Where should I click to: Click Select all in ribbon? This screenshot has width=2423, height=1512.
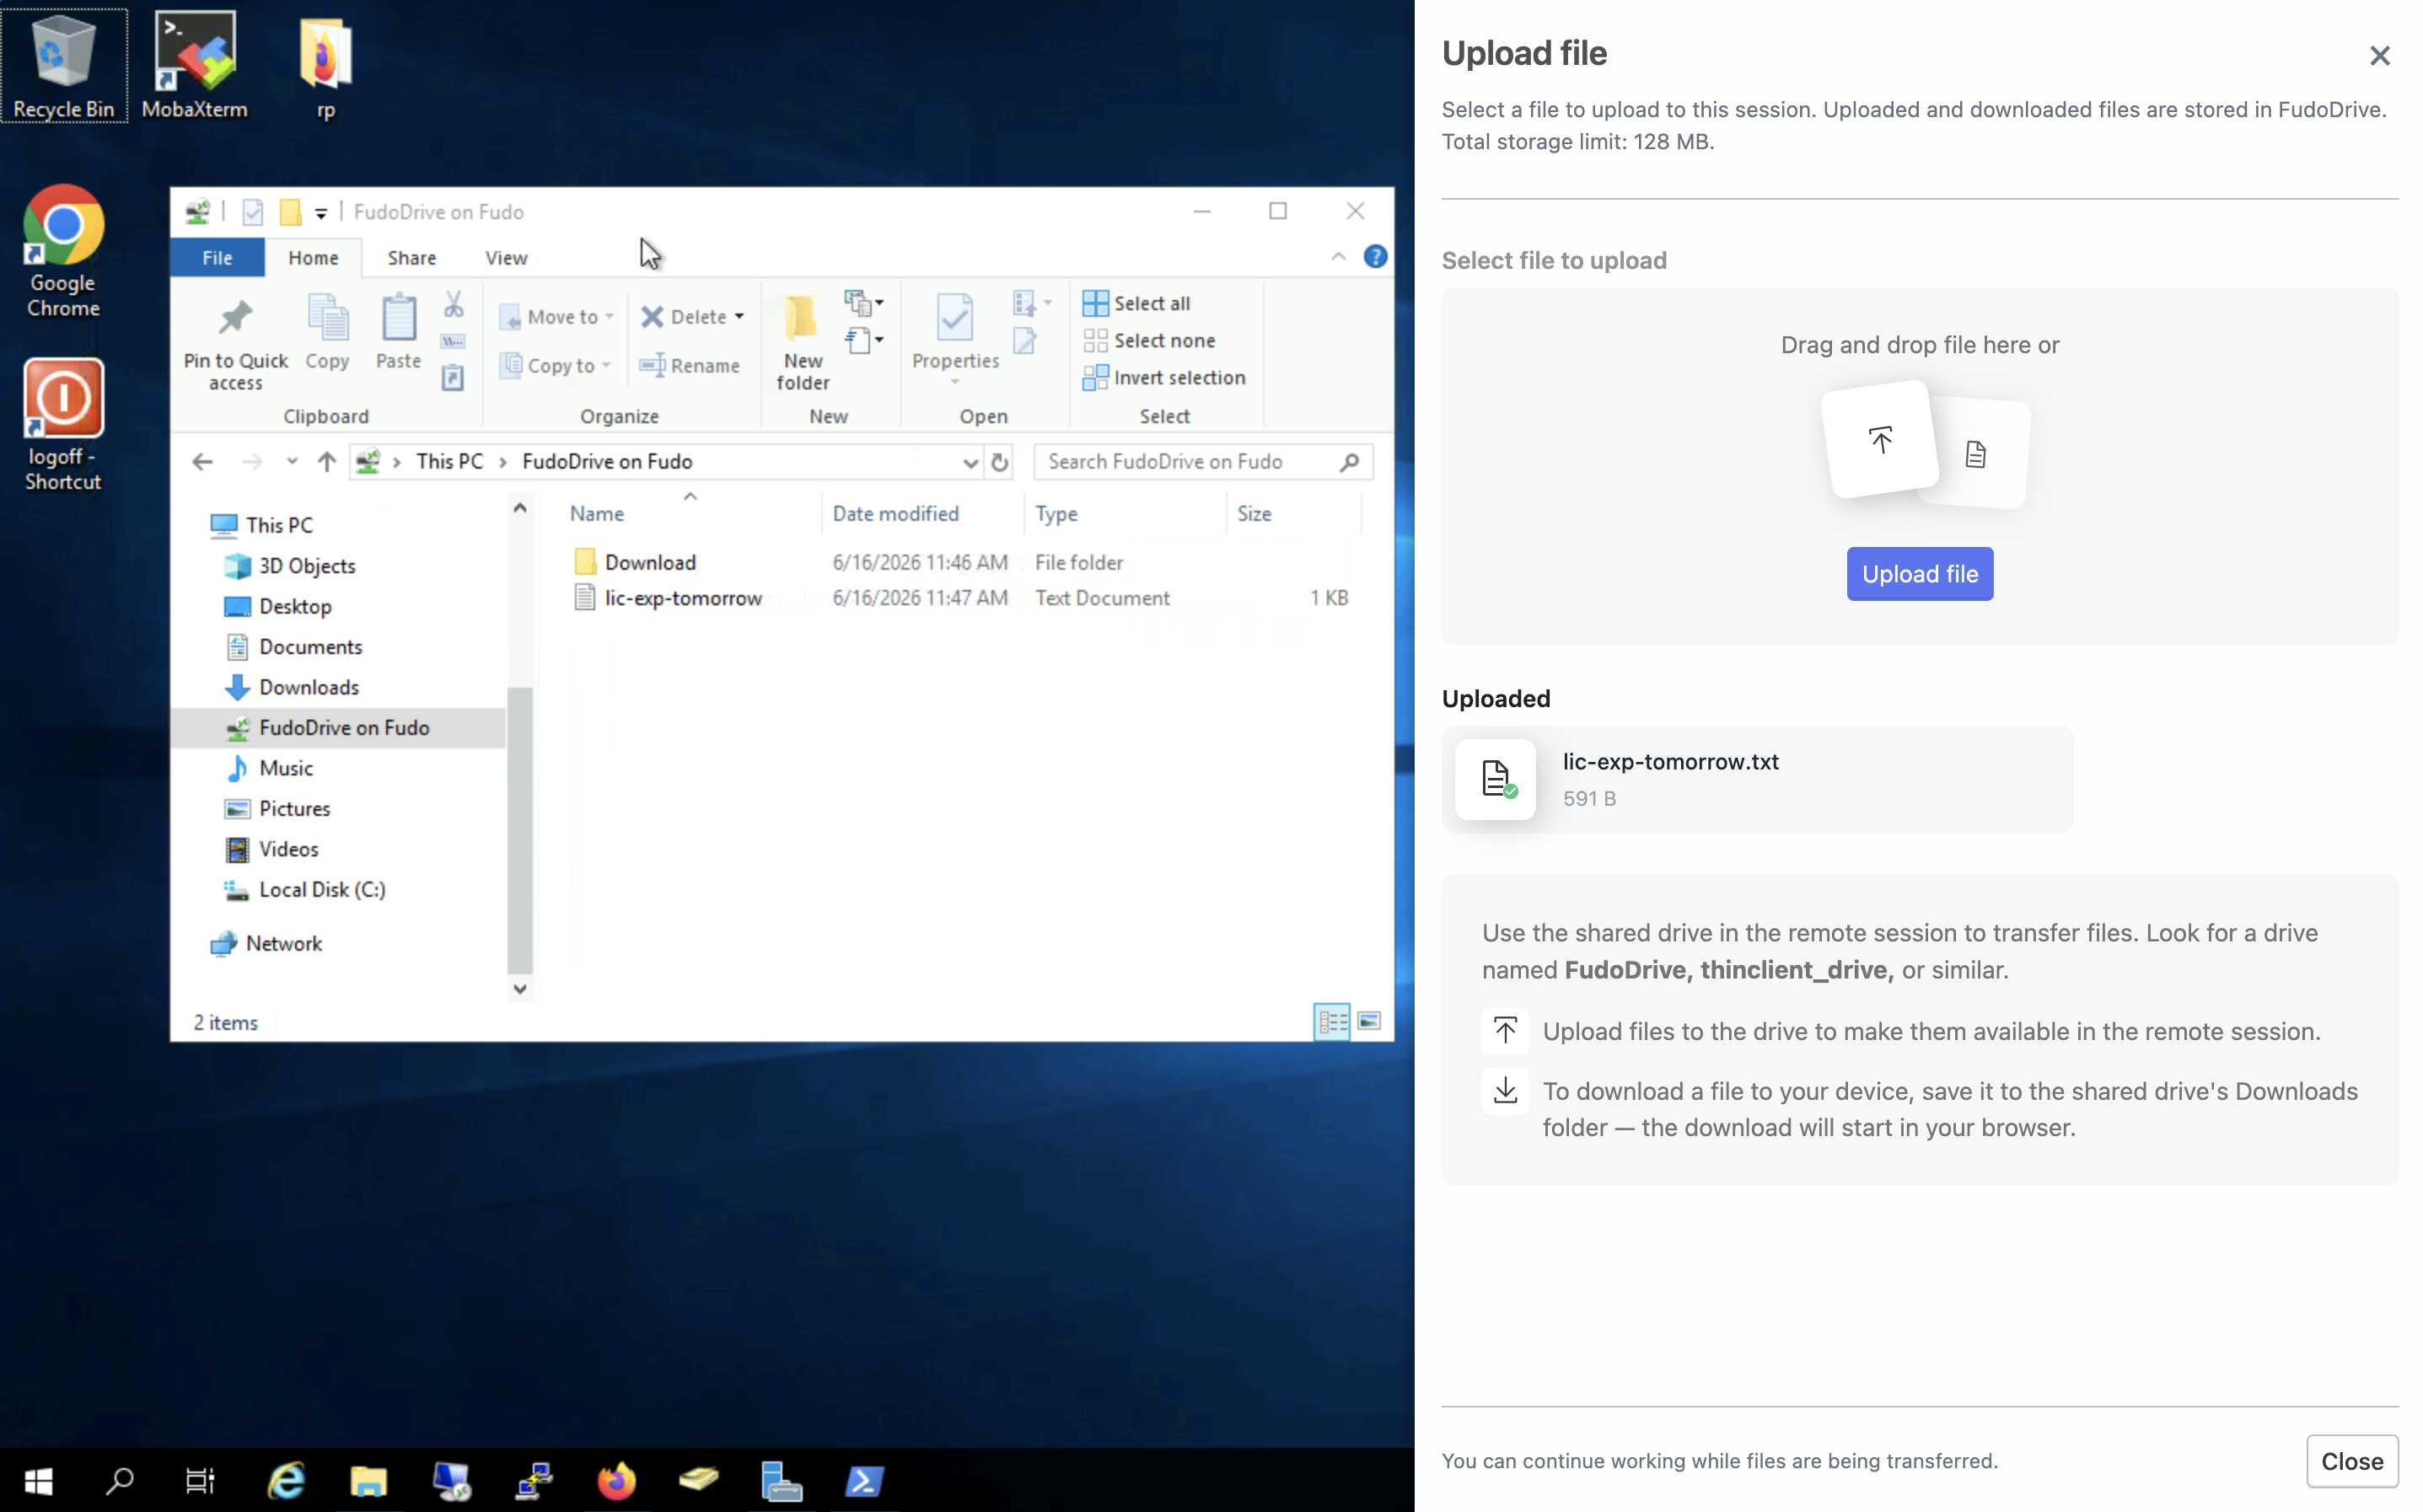click(1137, 303)
